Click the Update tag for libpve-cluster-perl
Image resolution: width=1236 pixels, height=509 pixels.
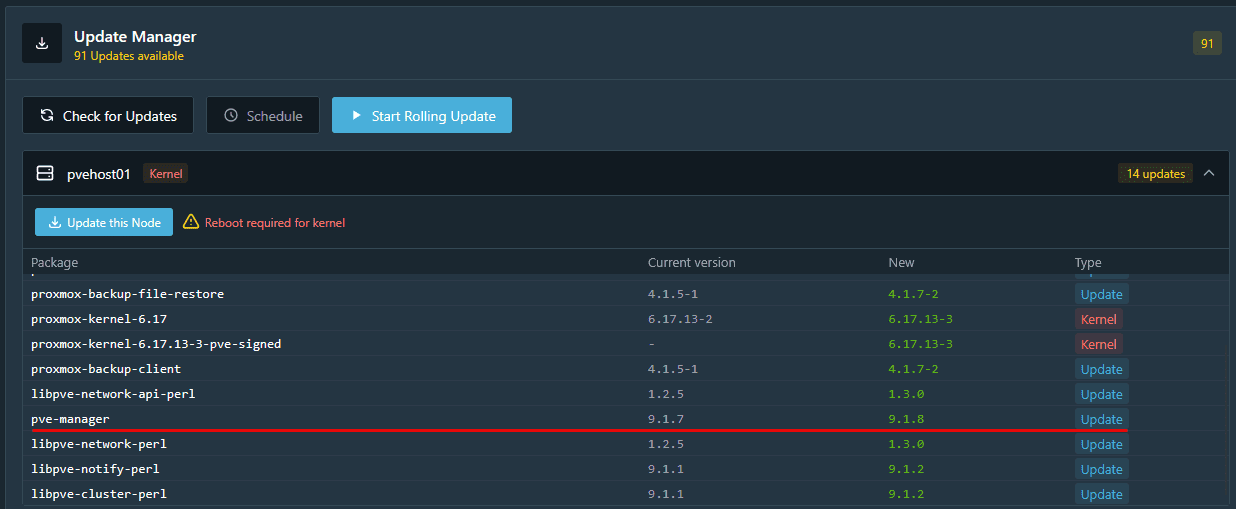pos(1102,494)
